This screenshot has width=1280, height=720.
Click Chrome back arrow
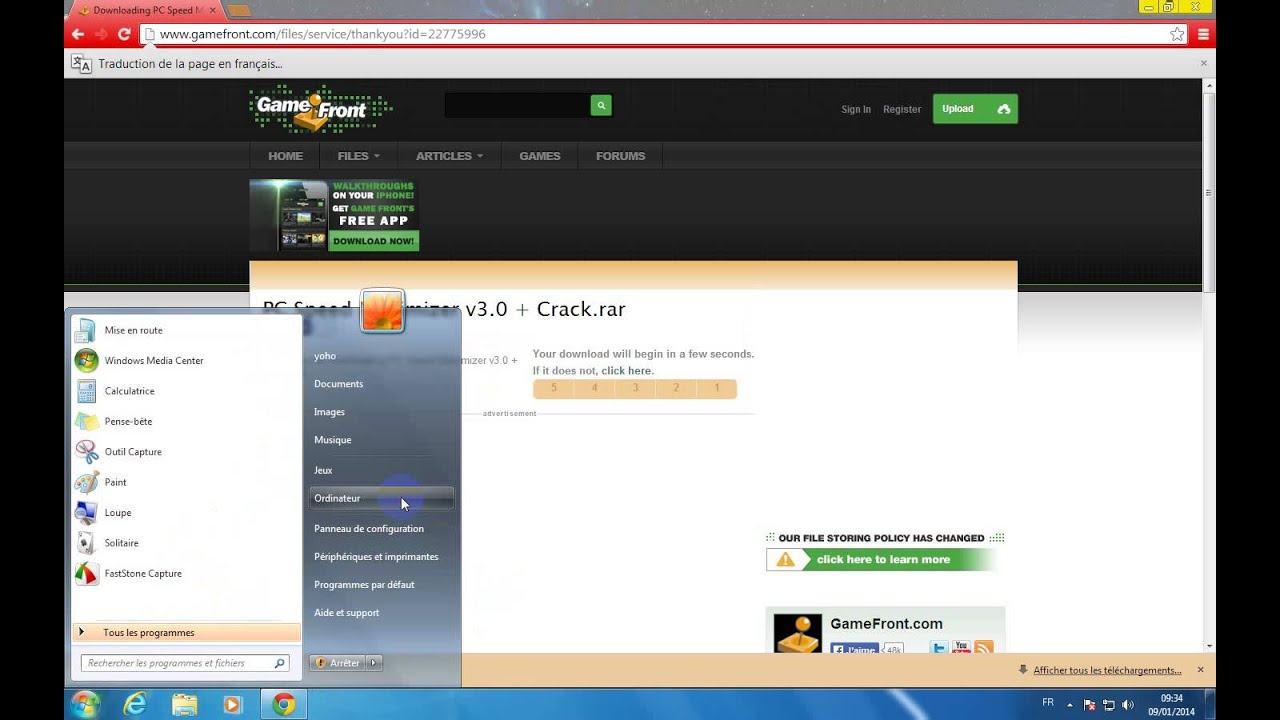tap(78, 34)
